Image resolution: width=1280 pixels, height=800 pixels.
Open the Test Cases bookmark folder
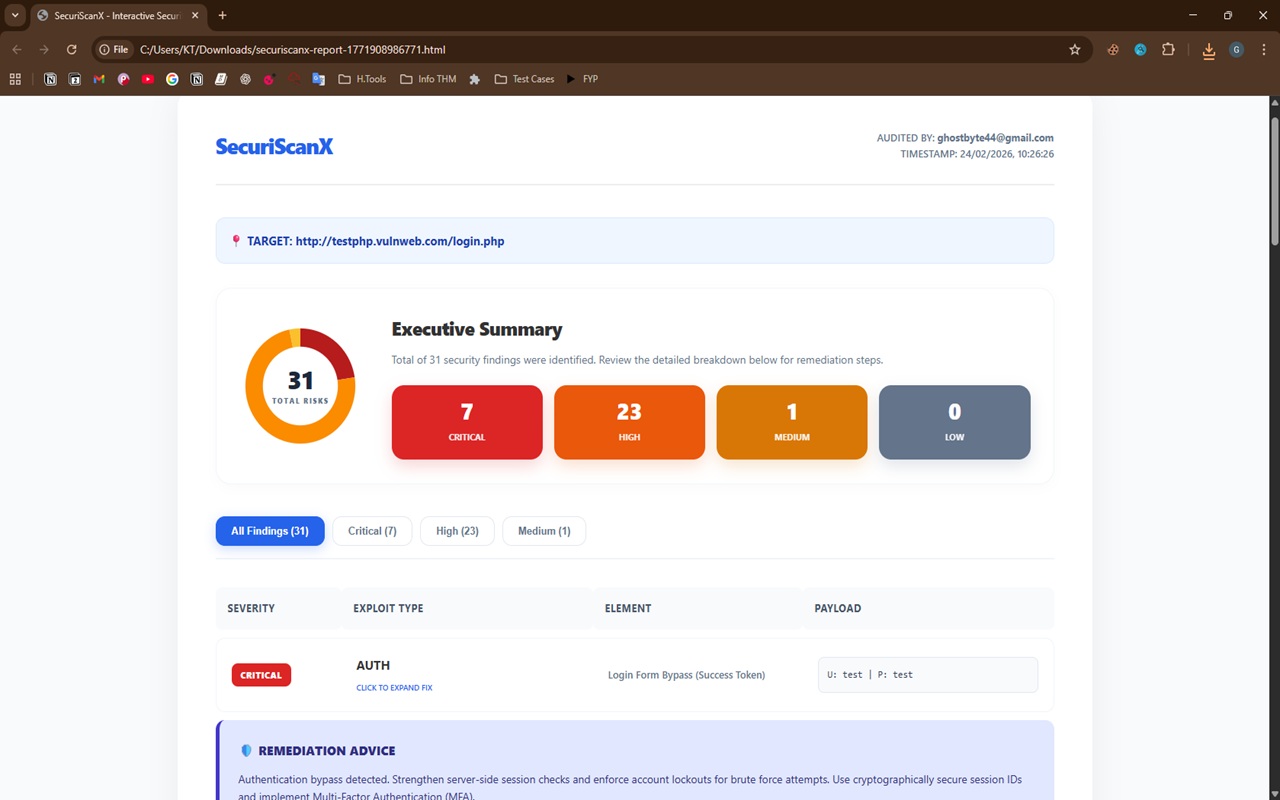[x=525, y=79]
